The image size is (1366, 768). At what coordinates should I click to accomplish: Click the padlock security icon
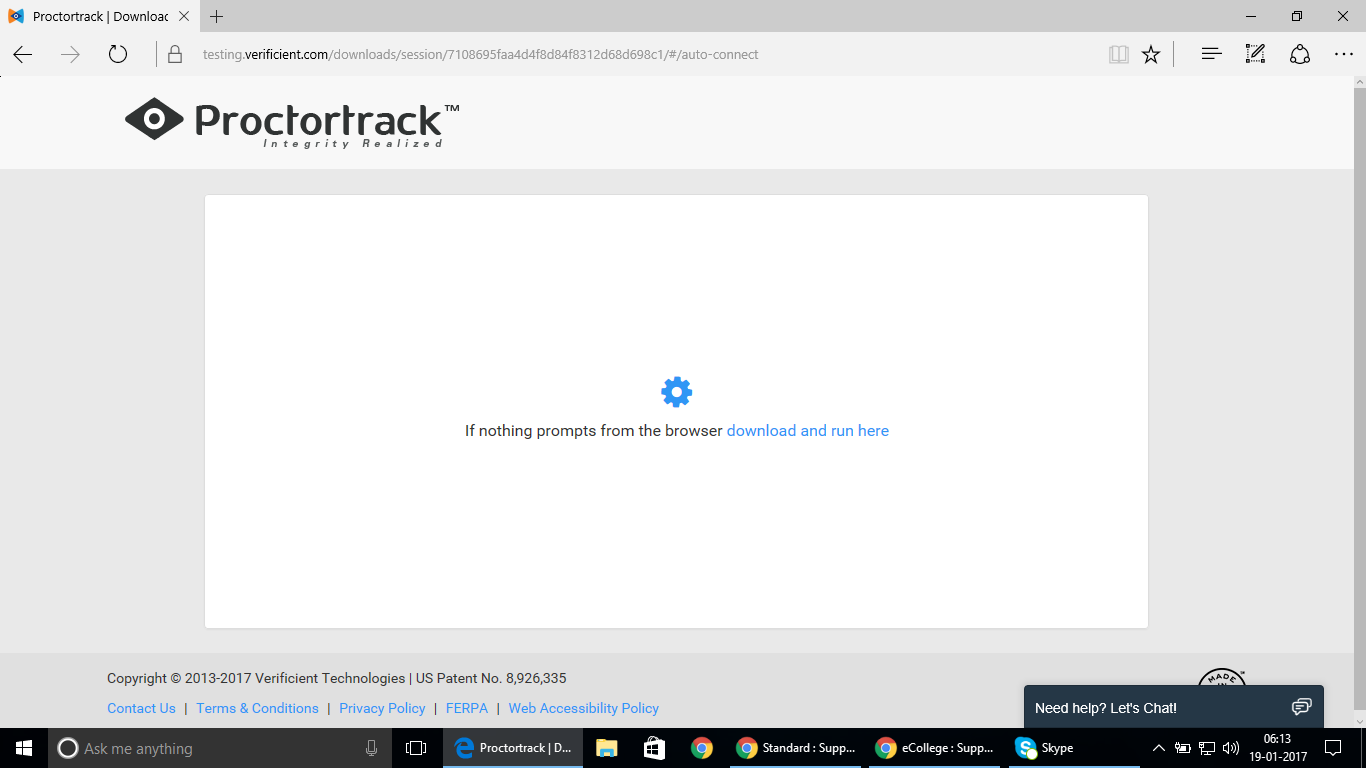coord(175,54)
